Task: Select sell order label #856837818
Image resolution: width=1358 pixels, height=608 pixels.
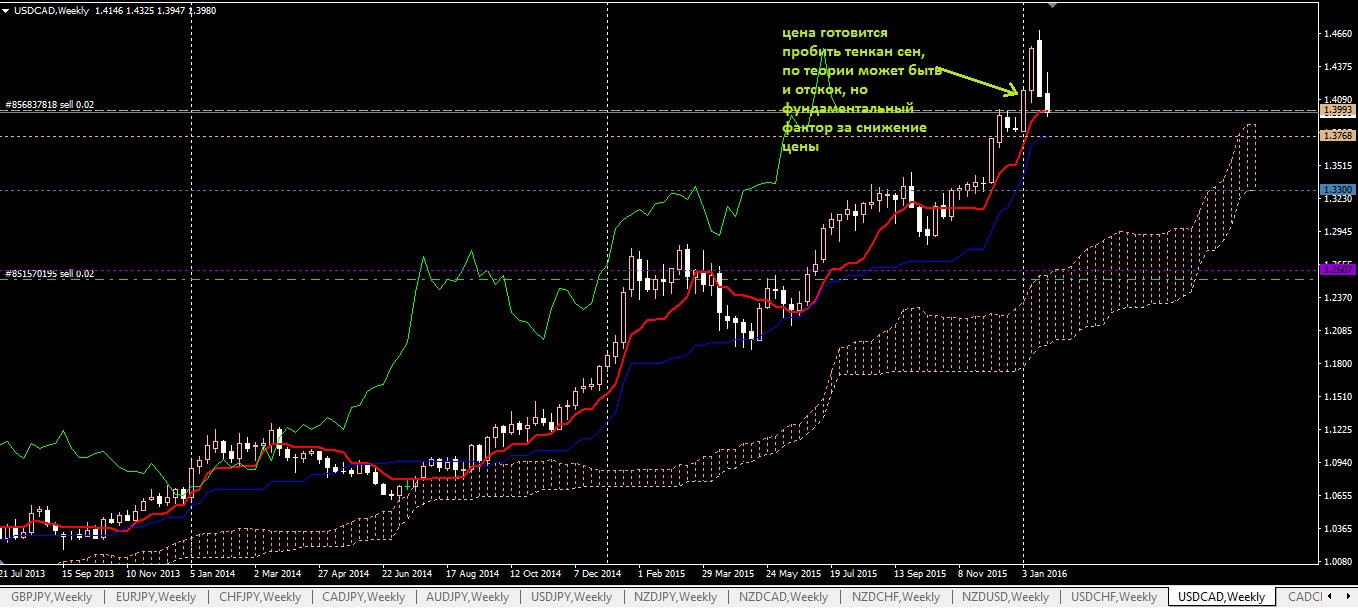Action: (x=49, y=104)
